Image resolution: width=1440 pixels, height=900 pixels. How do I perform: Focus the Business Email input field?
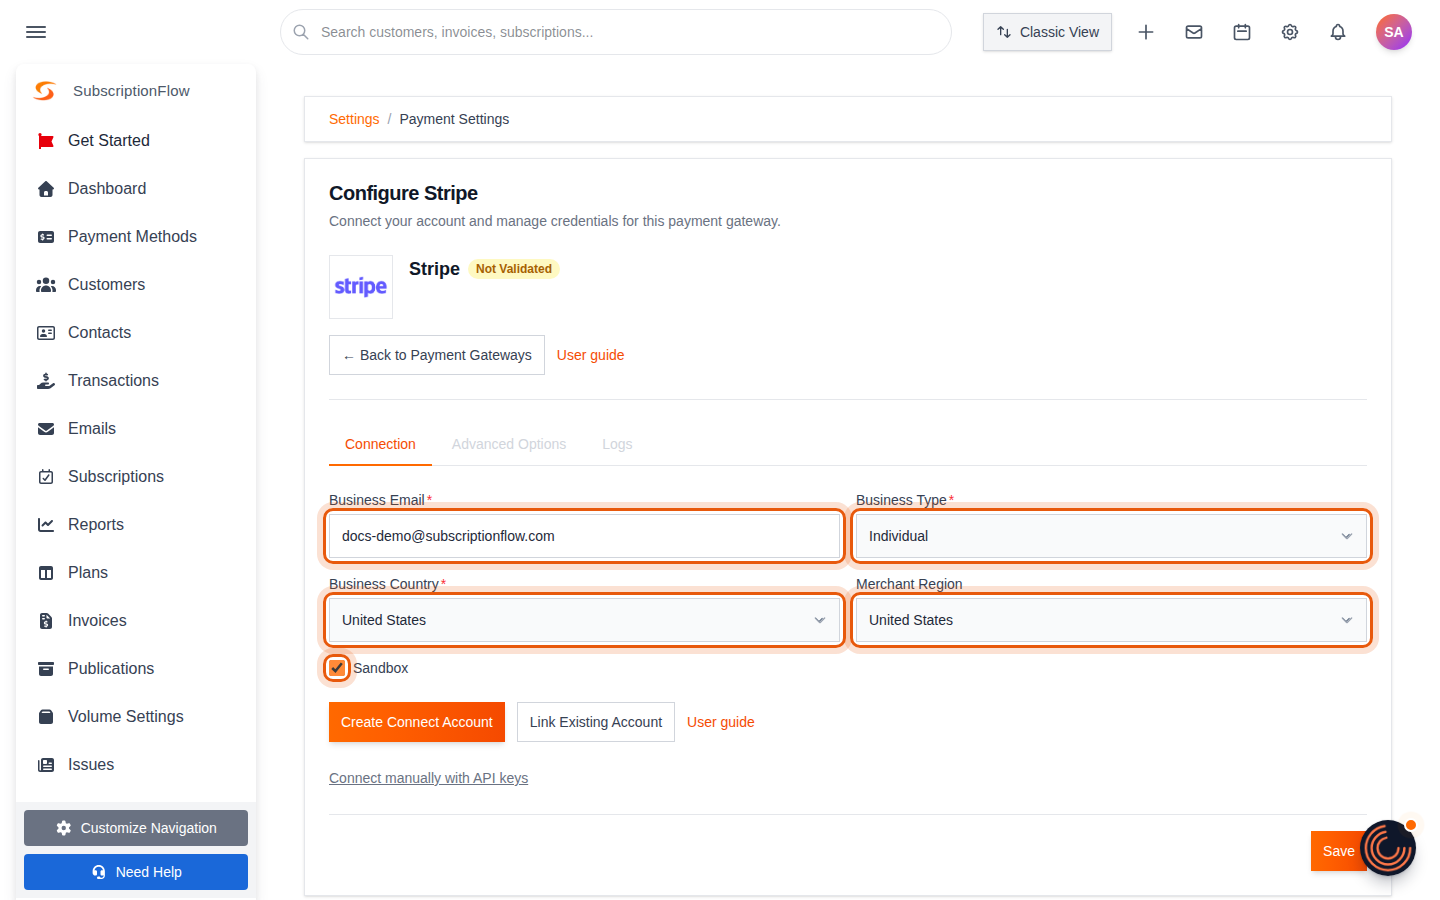584,536
